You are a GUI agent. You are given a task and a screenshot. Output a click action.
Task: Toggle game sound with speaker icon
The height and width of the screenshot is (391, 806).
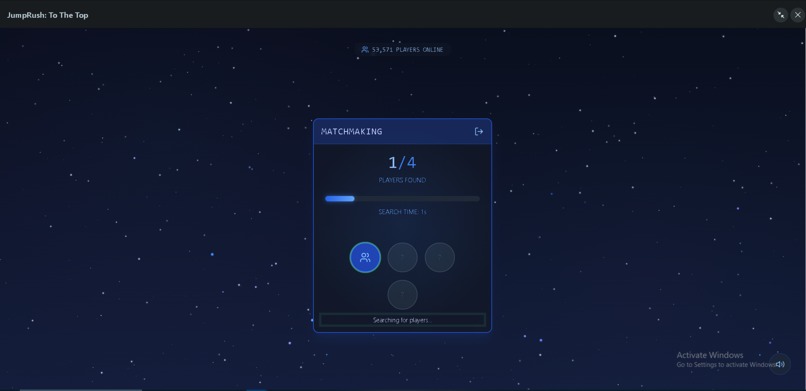780,364
